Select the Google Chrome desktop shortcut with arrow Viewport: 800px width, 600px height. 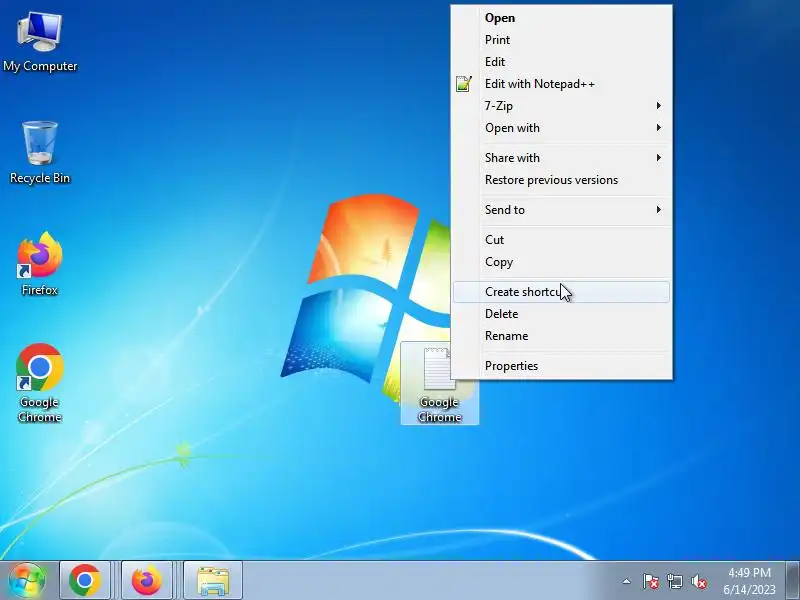(40, 383)
